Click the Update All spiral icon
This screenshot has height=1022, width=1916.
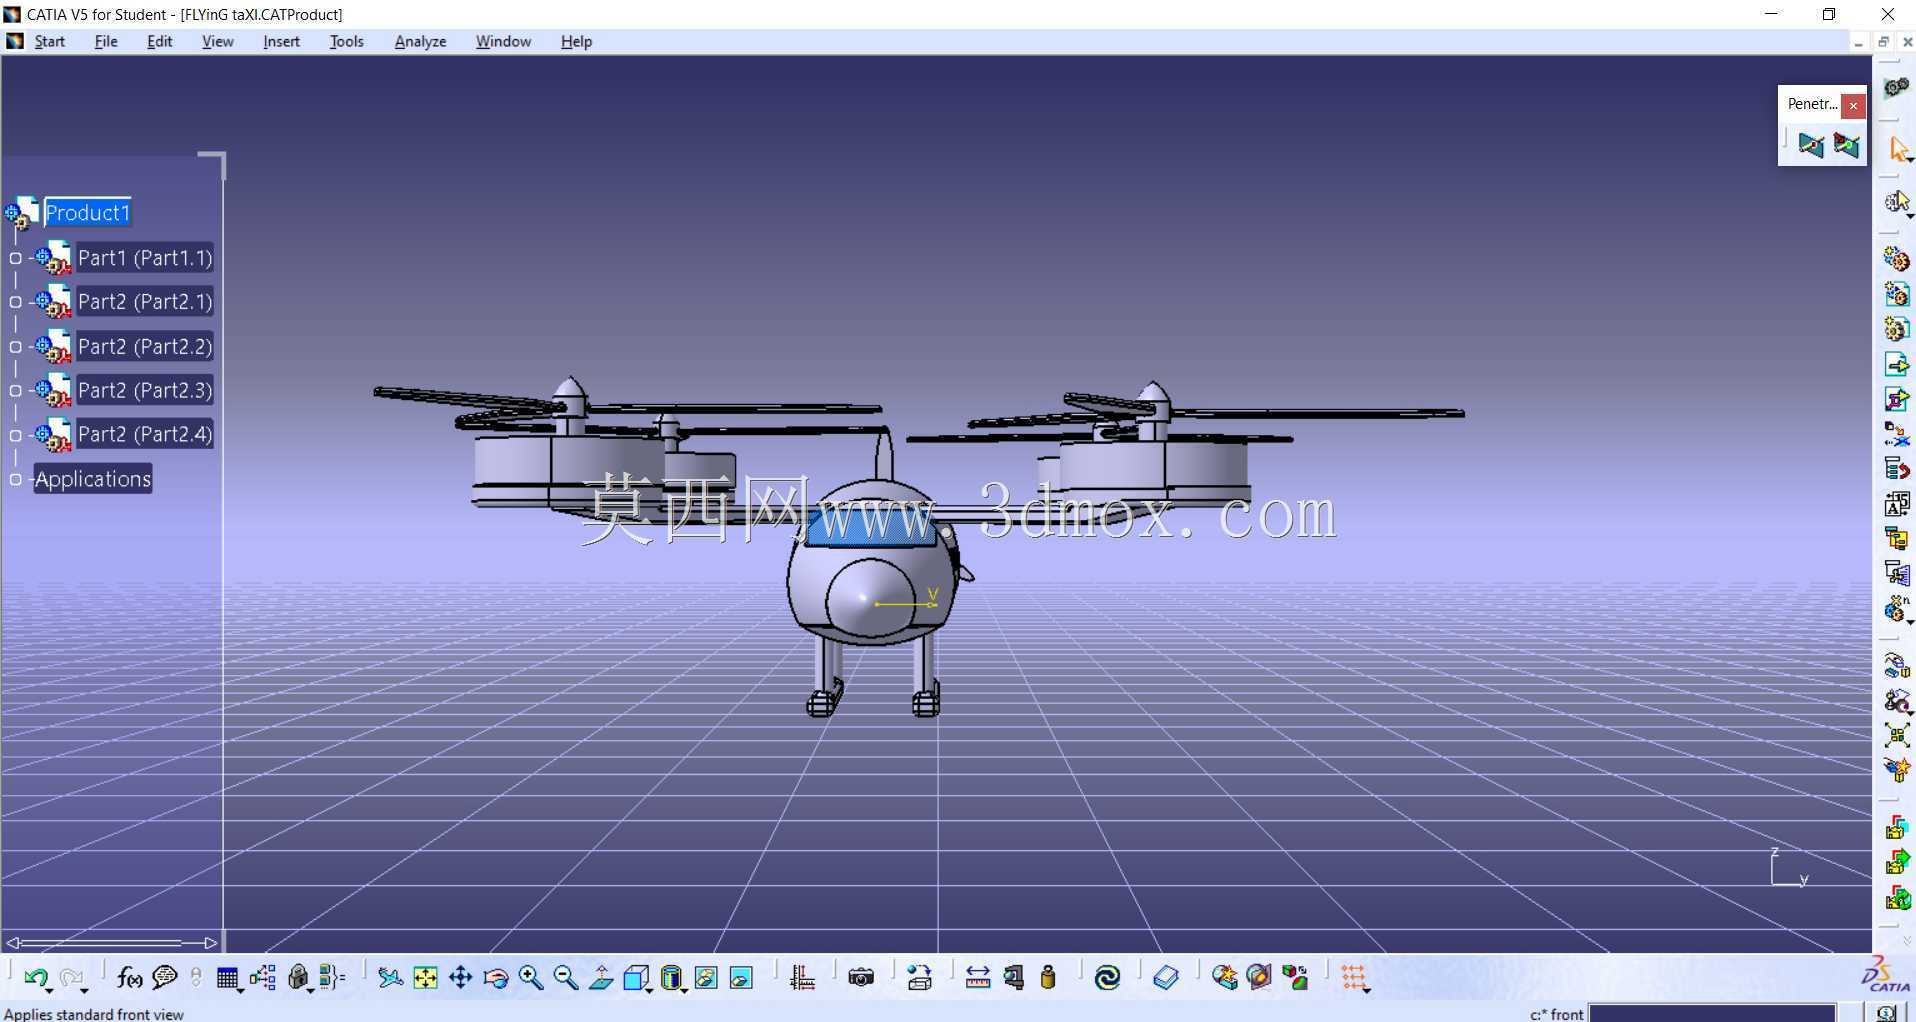(x=1107, y=978)
